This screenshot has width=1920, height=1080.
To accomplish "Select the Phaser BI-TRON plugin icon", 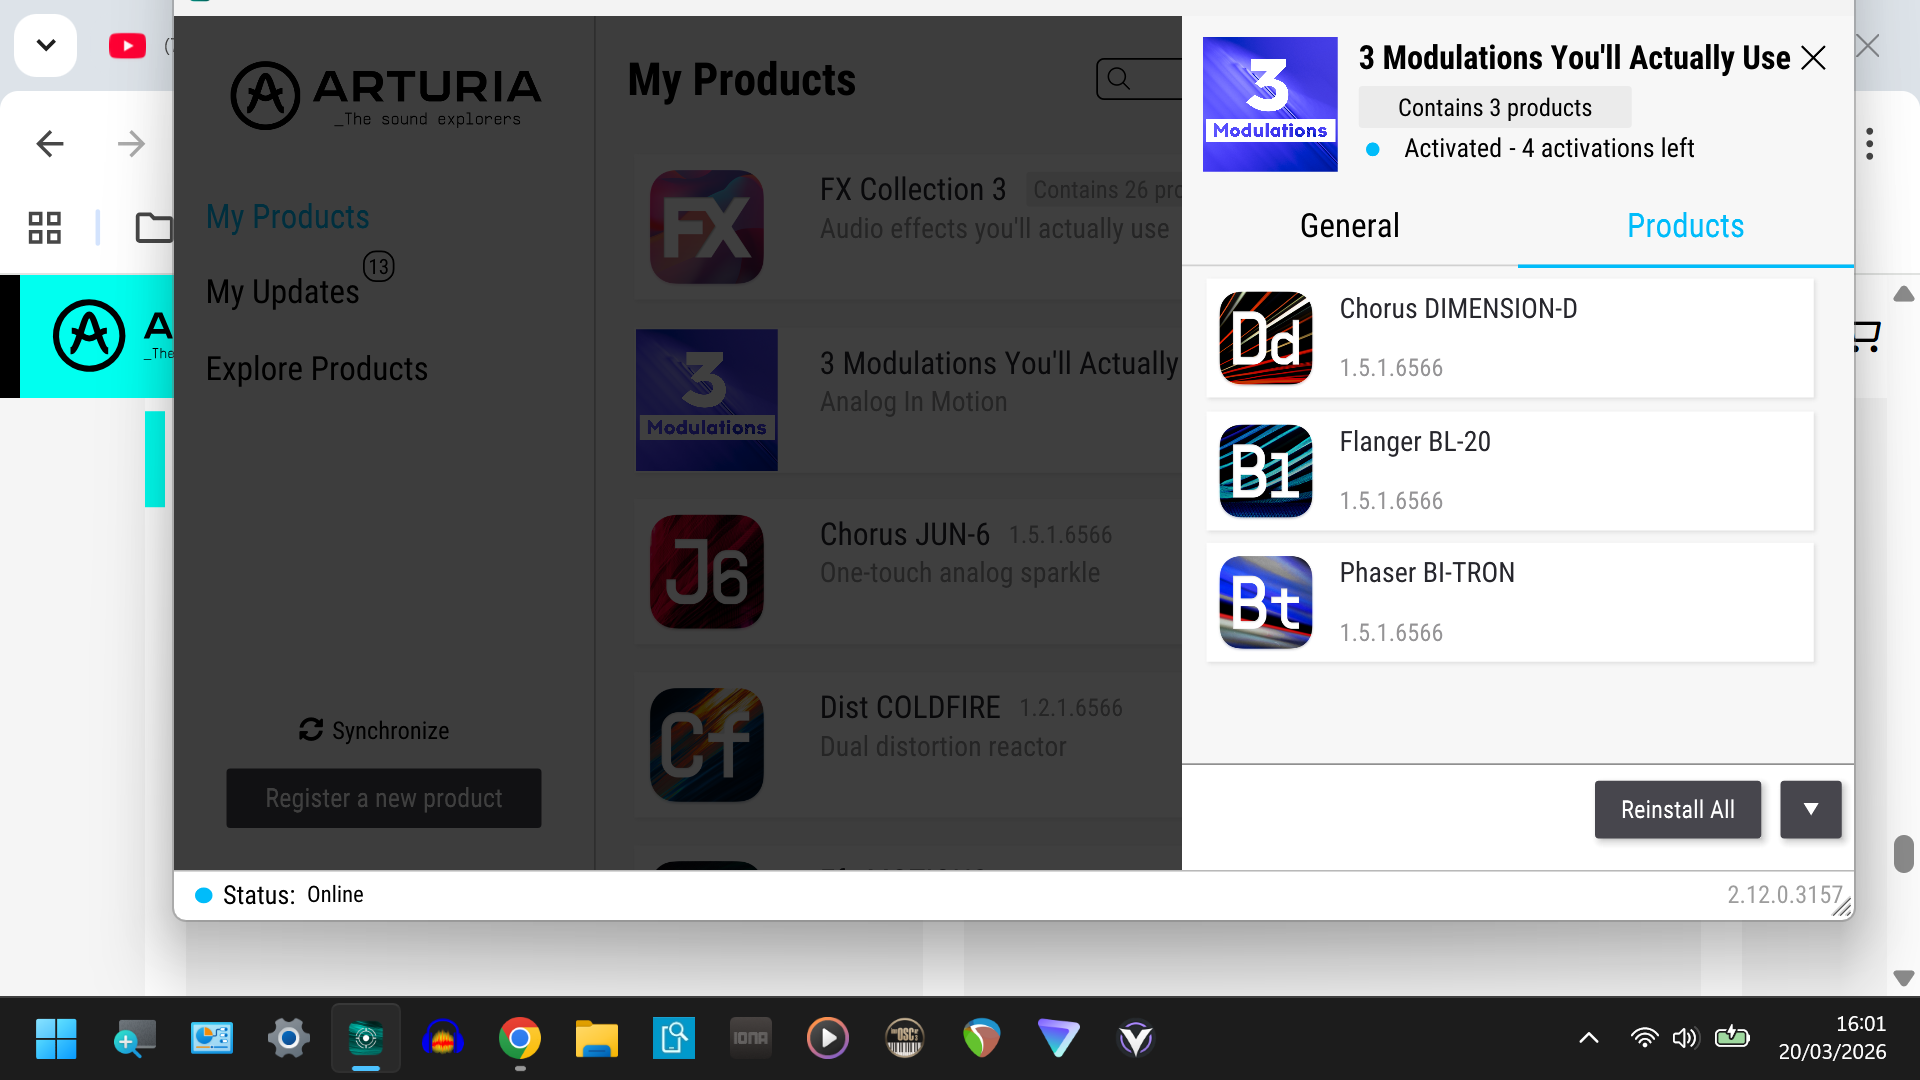I will point(1265,602).
